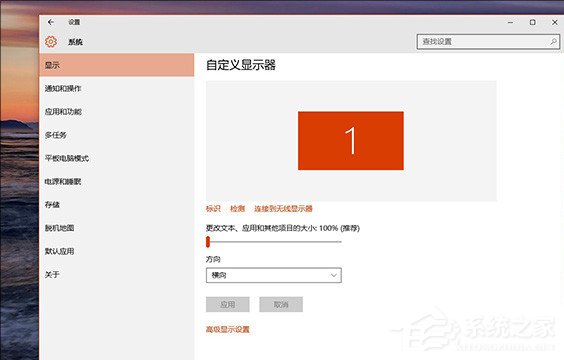Select 显示 in the sidebar
Screen dimensions: 564x360
(117, 65)
